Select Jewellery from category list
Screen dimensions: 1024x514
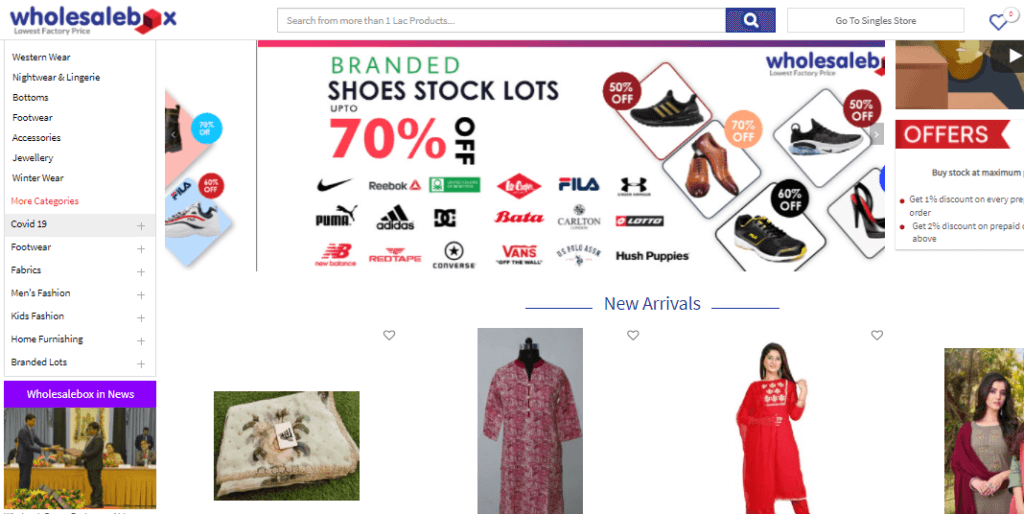click(x=33, y=158)
